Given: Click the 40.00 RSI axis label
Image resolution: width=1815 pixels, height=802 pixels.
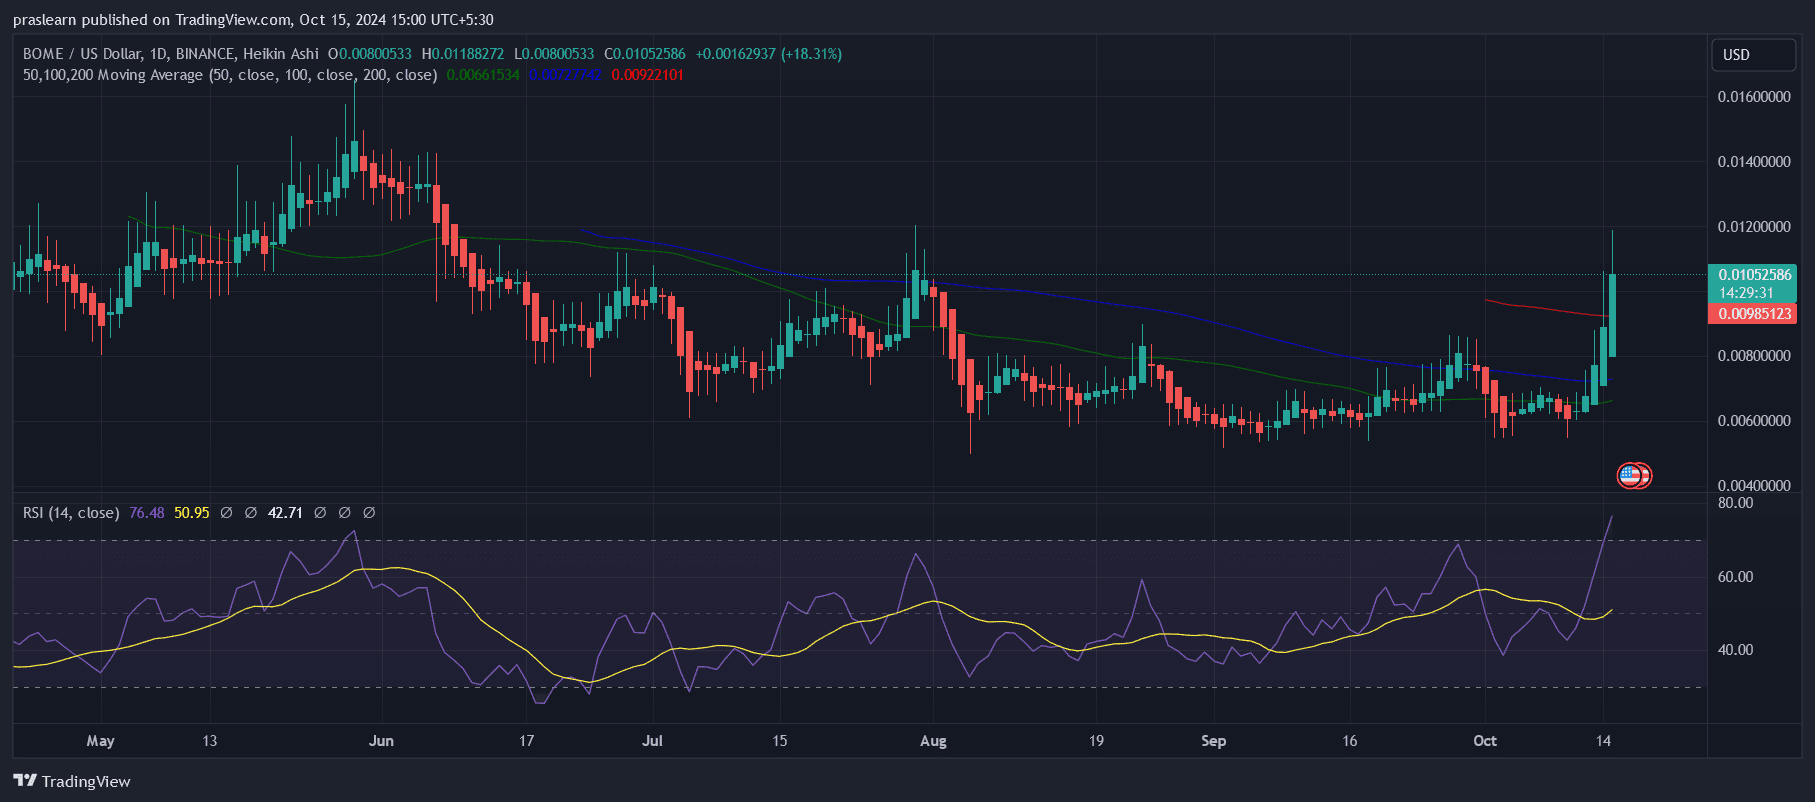Looking at the screenshot, I should tap(1735, 650).
